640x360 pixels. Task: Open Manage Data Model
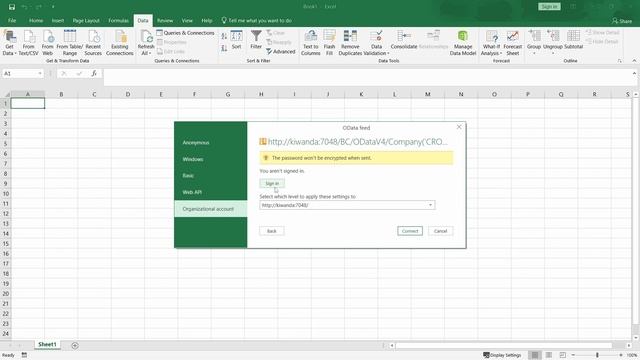click(463, 42)
